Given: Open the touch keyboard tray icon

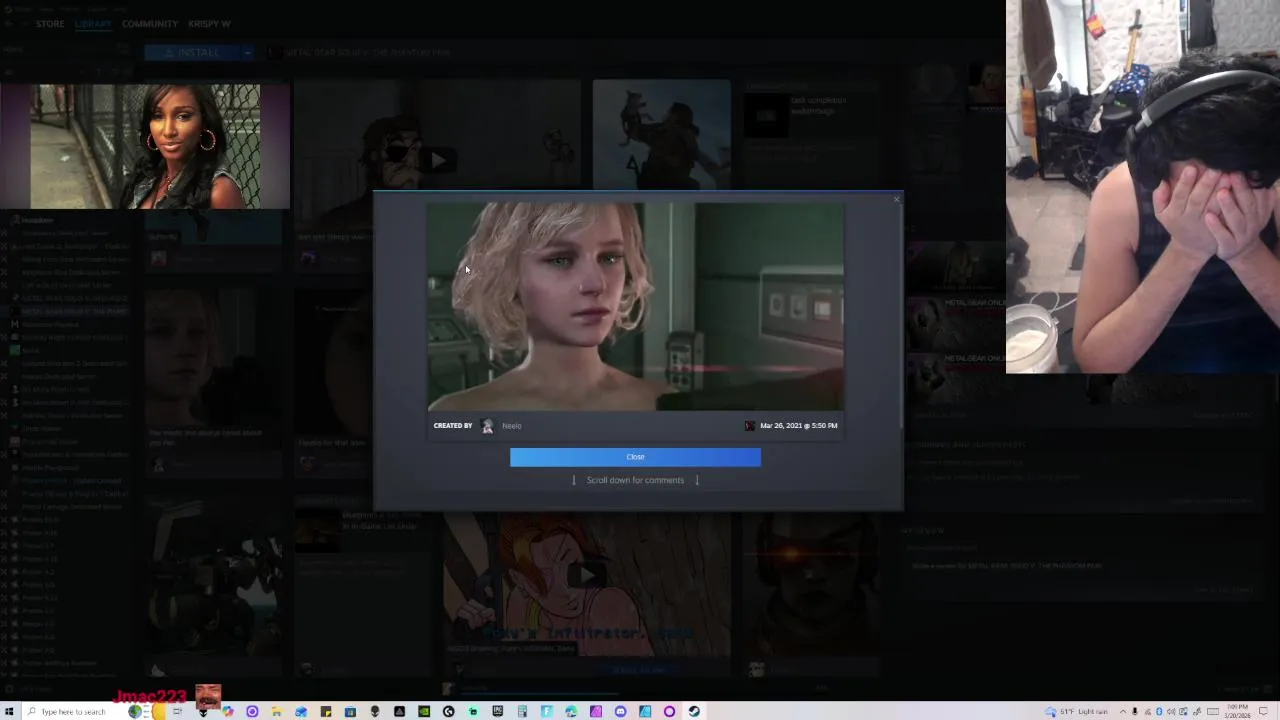Looking at the screenshot, I should (1213, 711).
